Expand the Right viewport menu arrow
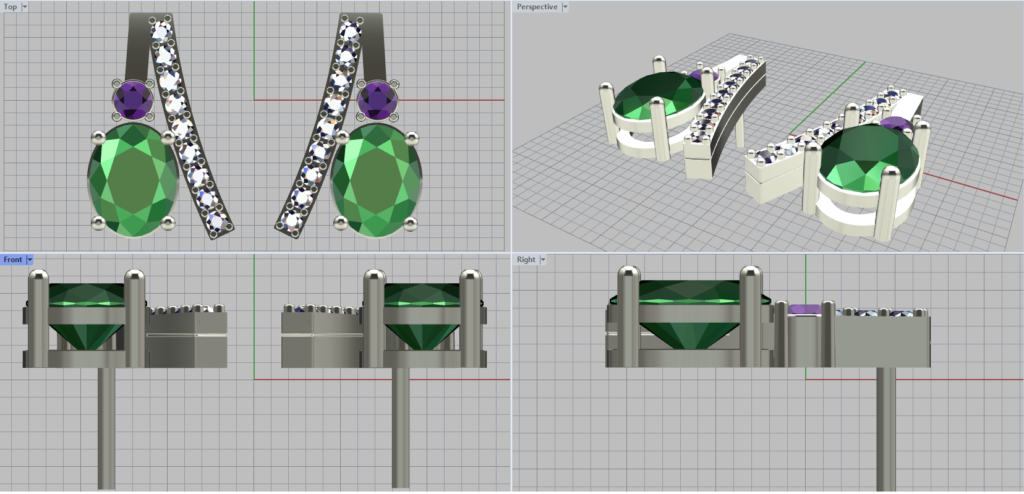 [x=544, y=260]
